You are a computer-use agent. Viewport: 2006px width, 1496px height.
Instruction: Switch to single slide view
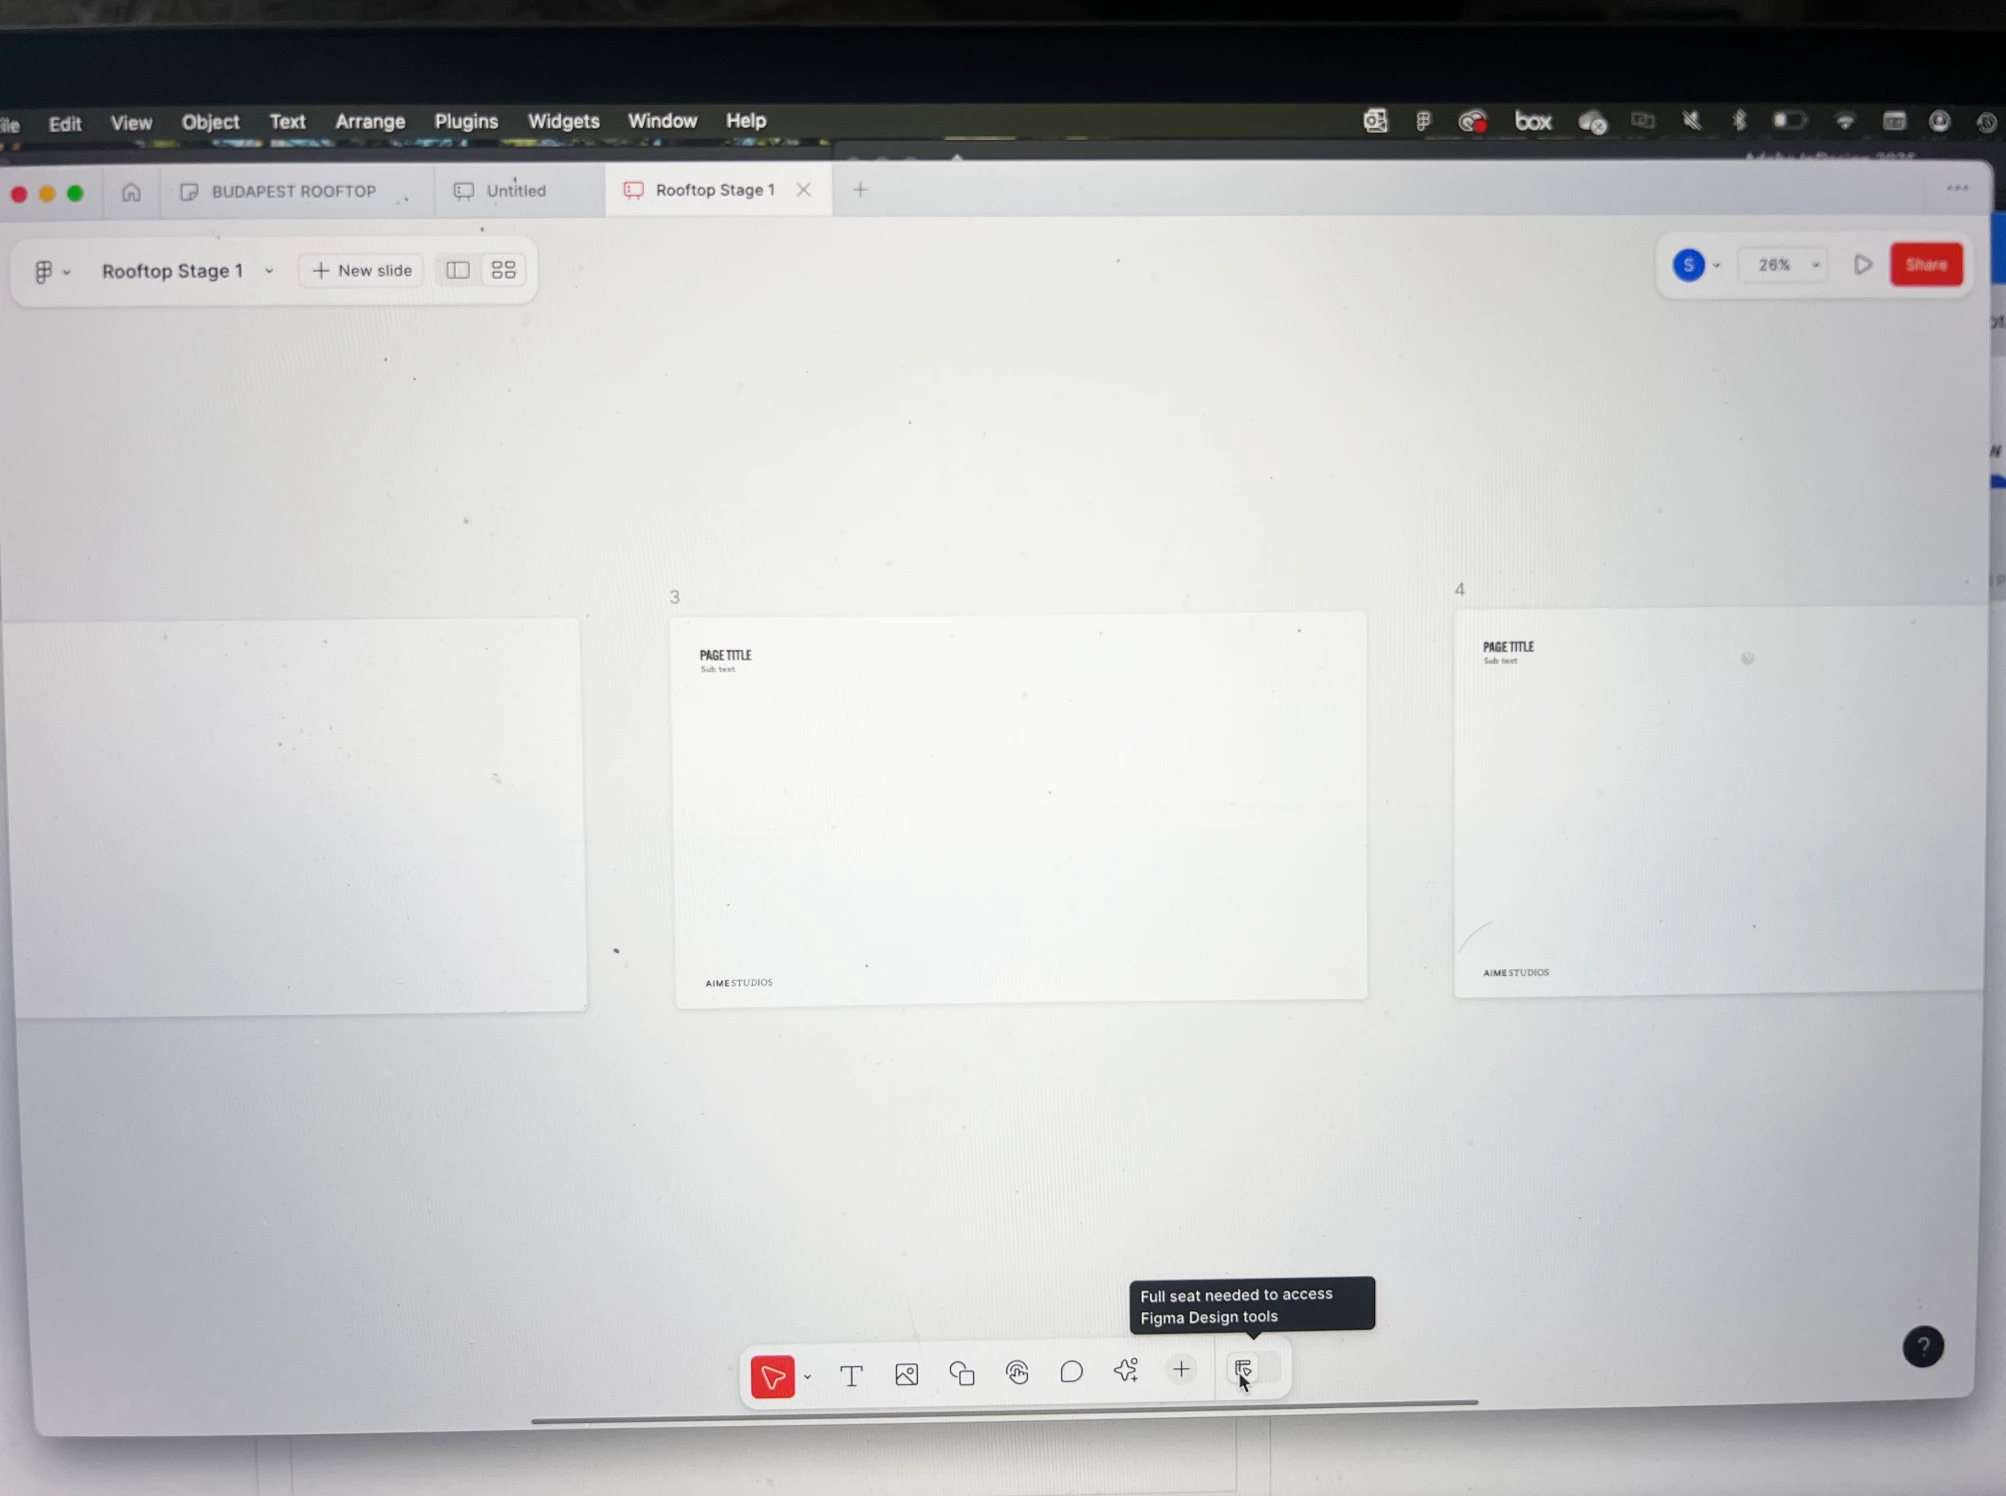point(457,270)
